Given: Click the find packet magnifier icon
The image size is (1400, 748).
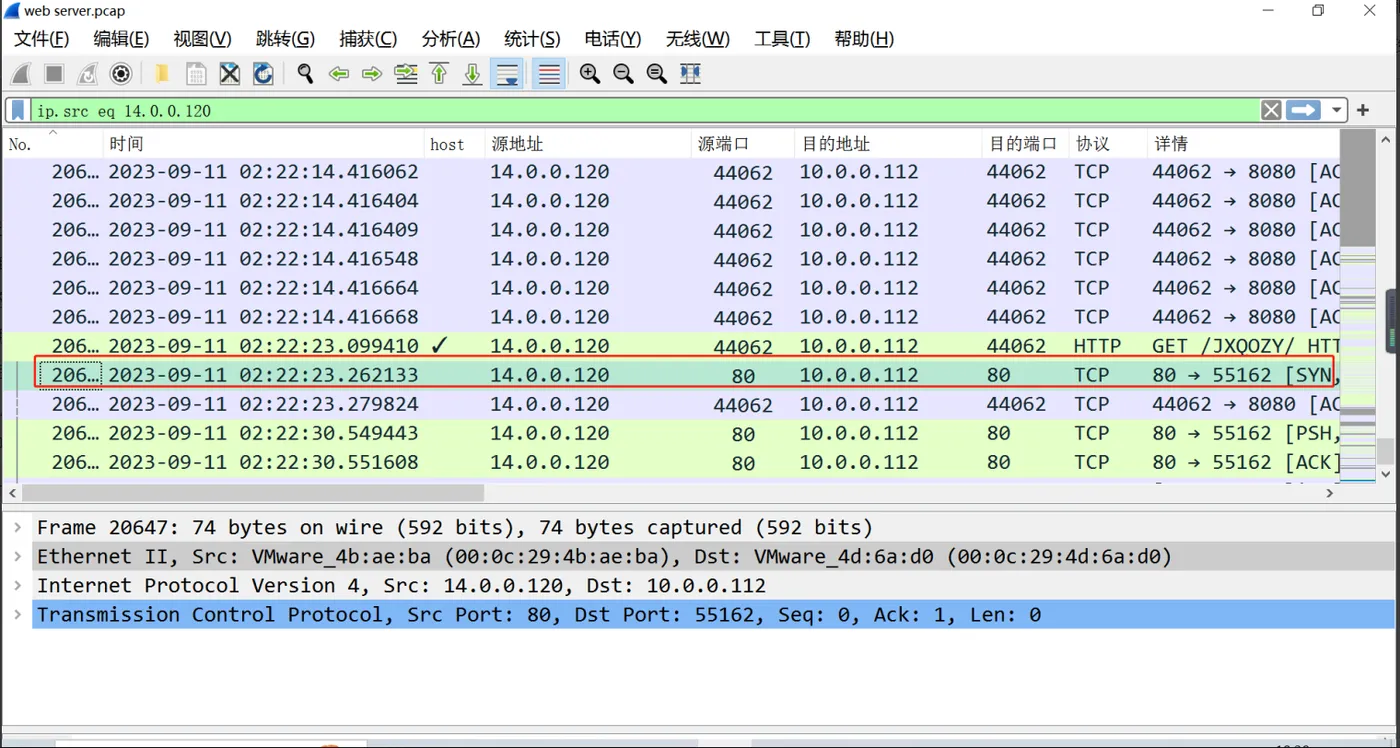Looking at the screenshot, I should (305, 74).
